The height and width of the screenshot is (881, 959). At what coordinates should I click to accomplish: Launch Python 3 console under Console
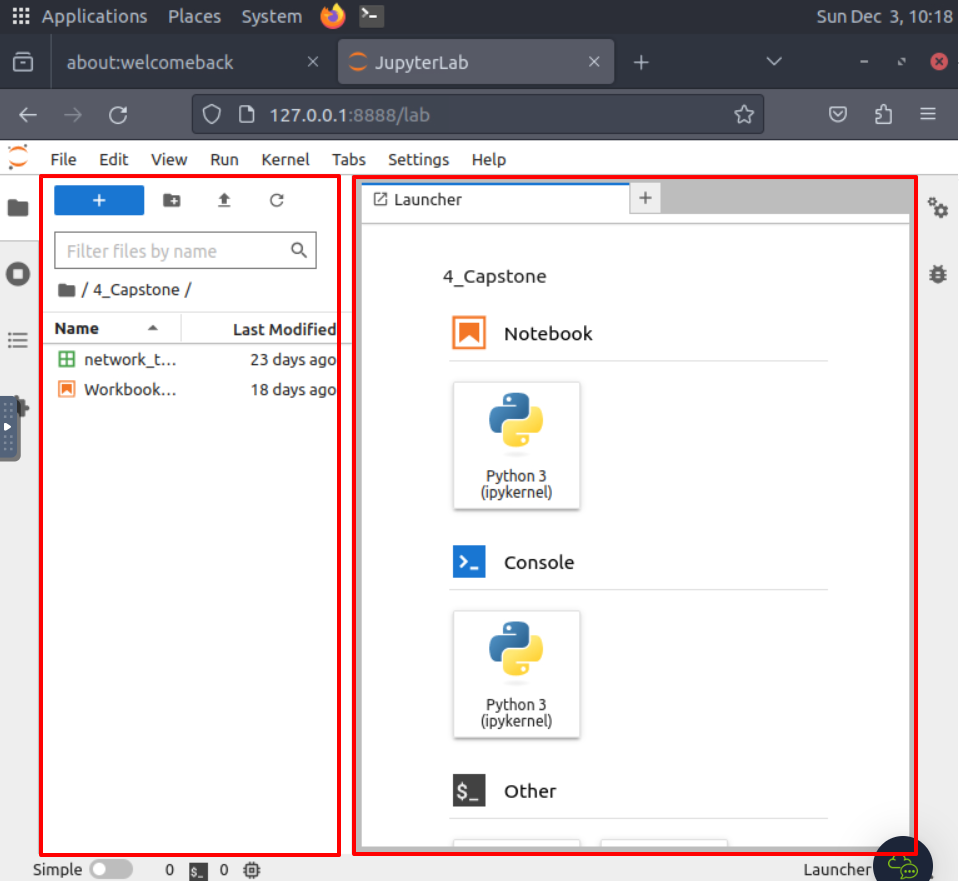click(517, 674)
